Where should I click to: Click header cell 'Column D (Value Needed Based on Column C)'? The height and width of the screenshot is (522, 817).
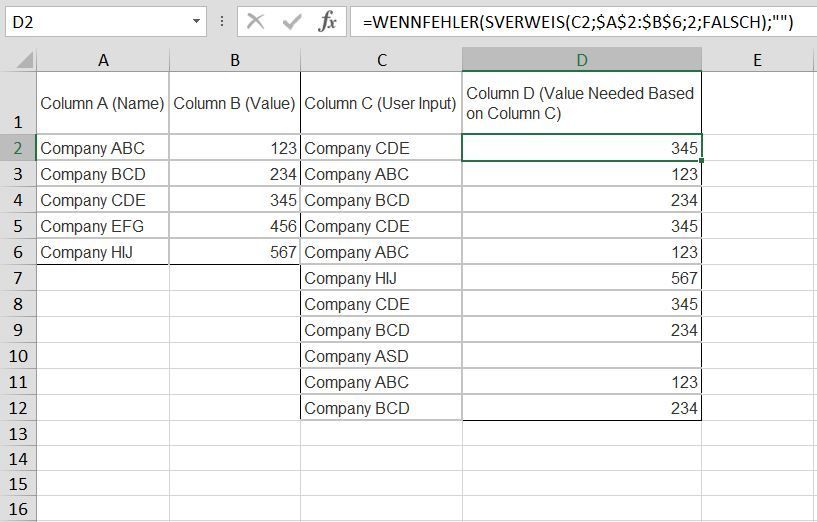[x=582, y=103]
